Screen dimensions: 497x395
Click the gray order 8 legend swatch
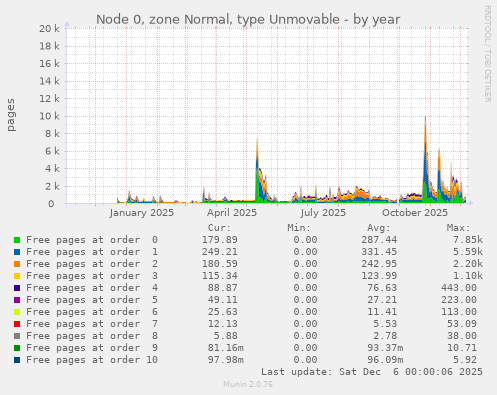coord(17,336)
